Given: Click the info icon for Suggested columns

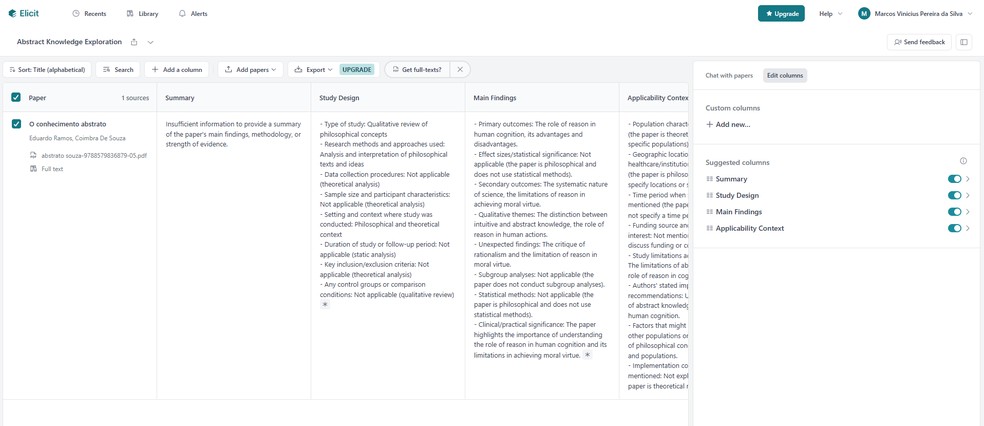Looking at the screenshot, I should [963, 161].
